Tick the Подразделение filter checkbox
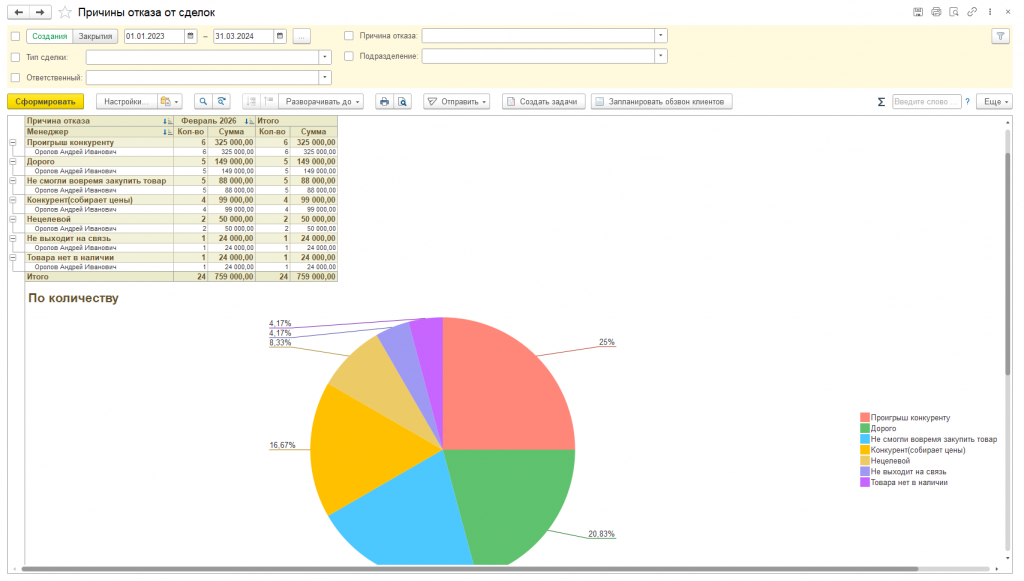This screenshot has width=1024, height=581. coord(349,56)
